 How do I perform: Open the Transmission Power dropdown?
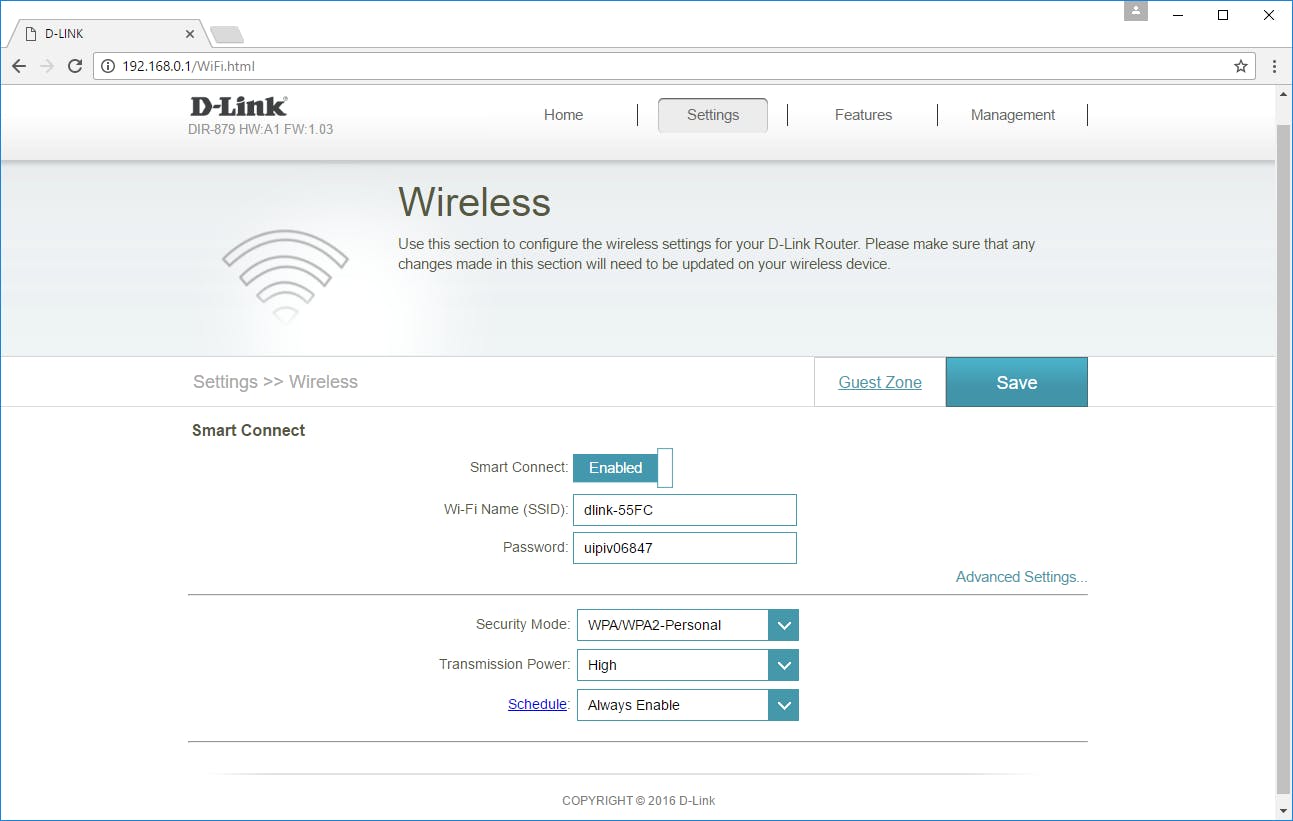coord(688,665)
